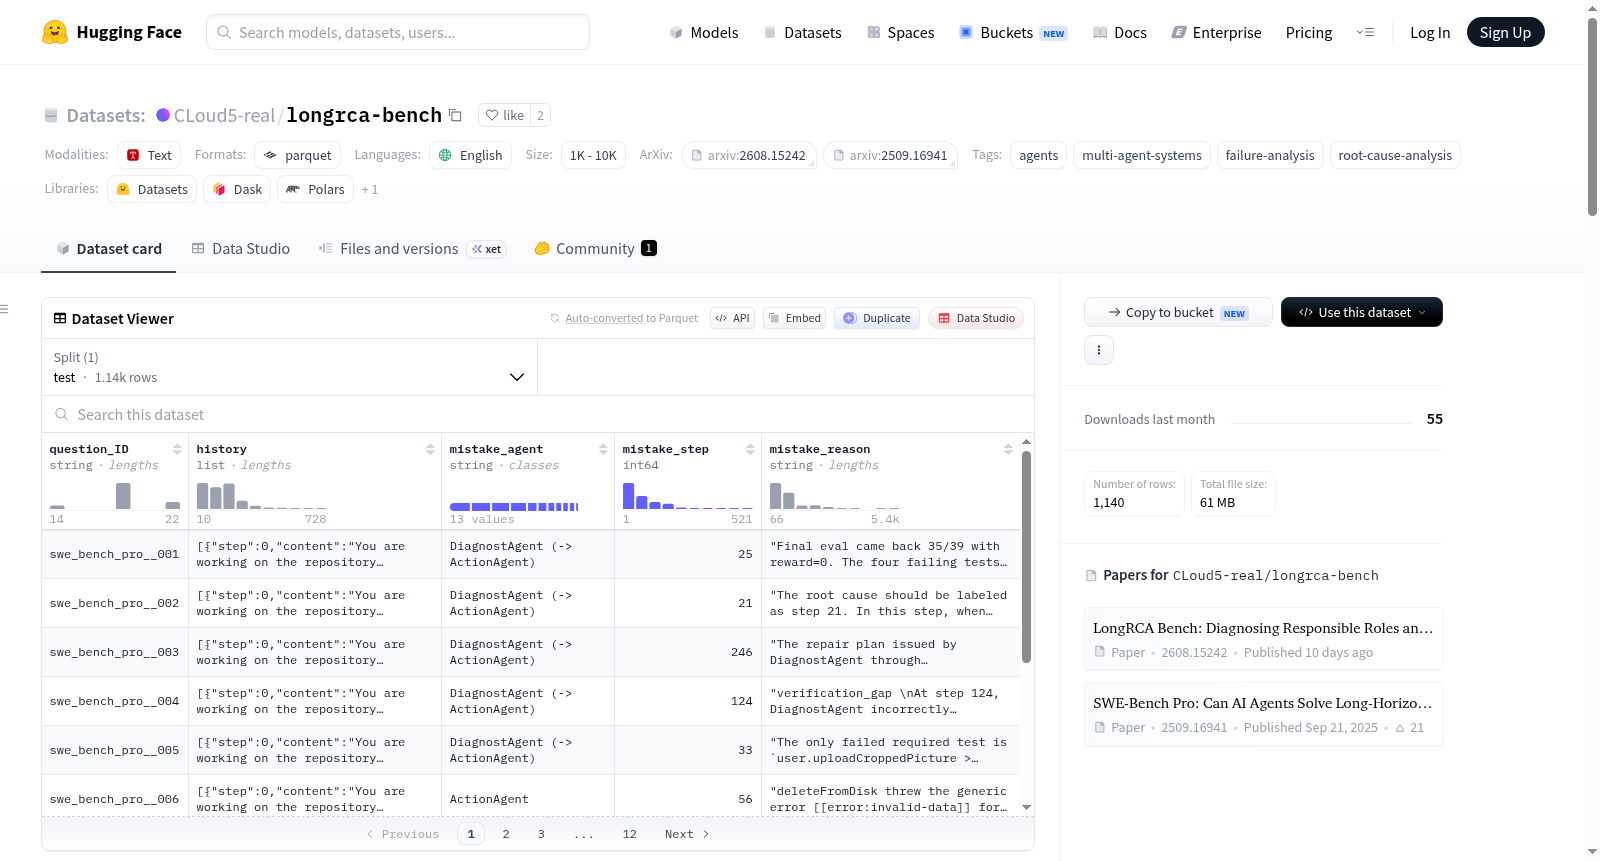Sort the mistake_step column
Screen dimensions: 1600x861
[750, 449]
